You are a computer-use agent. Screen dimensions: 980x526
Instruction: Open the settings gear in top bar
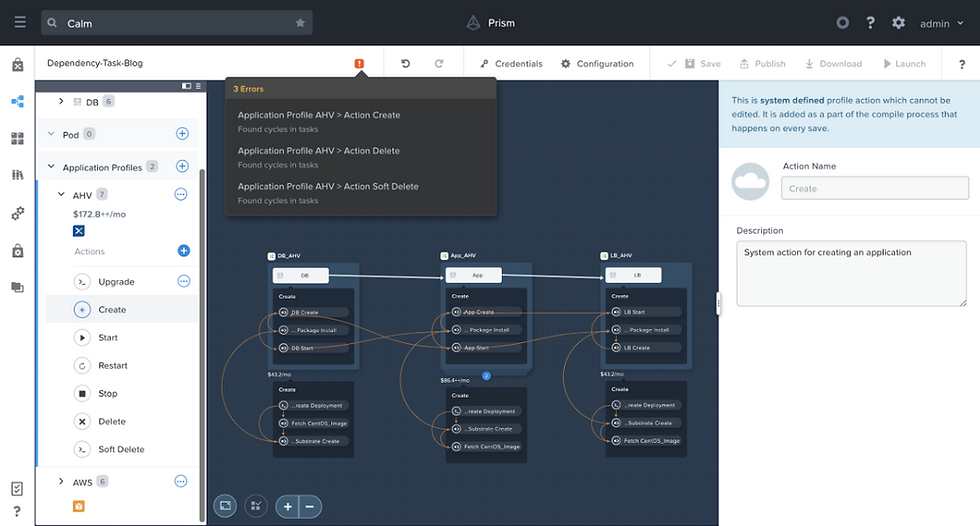click(x=898, y=23)
